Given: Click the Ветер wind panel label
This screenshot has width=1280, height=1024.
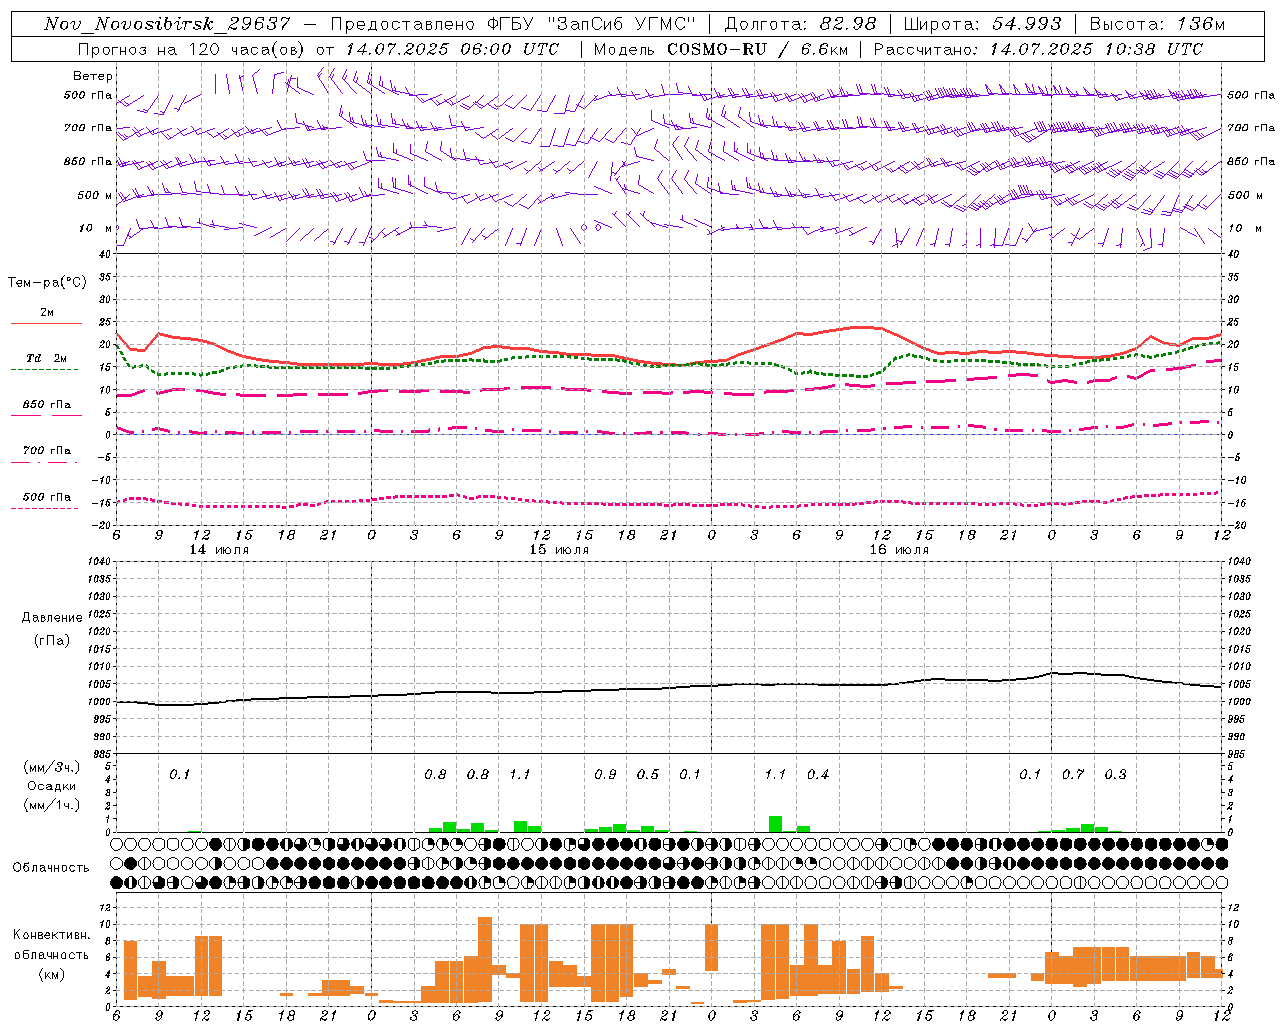Looking at the screenshot, I should coord(93,76).
